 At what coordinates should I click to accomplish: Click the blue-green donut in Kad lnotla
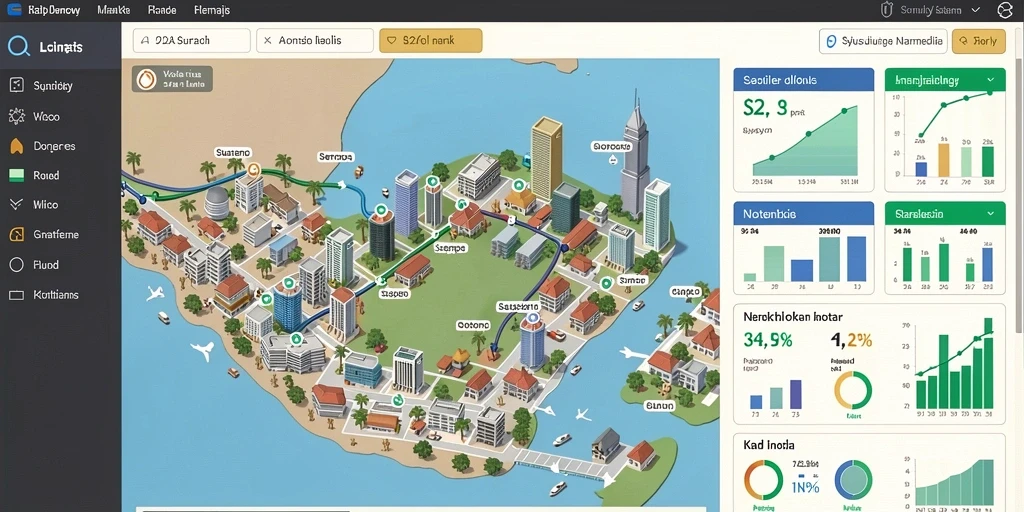(x=853, y=480)
